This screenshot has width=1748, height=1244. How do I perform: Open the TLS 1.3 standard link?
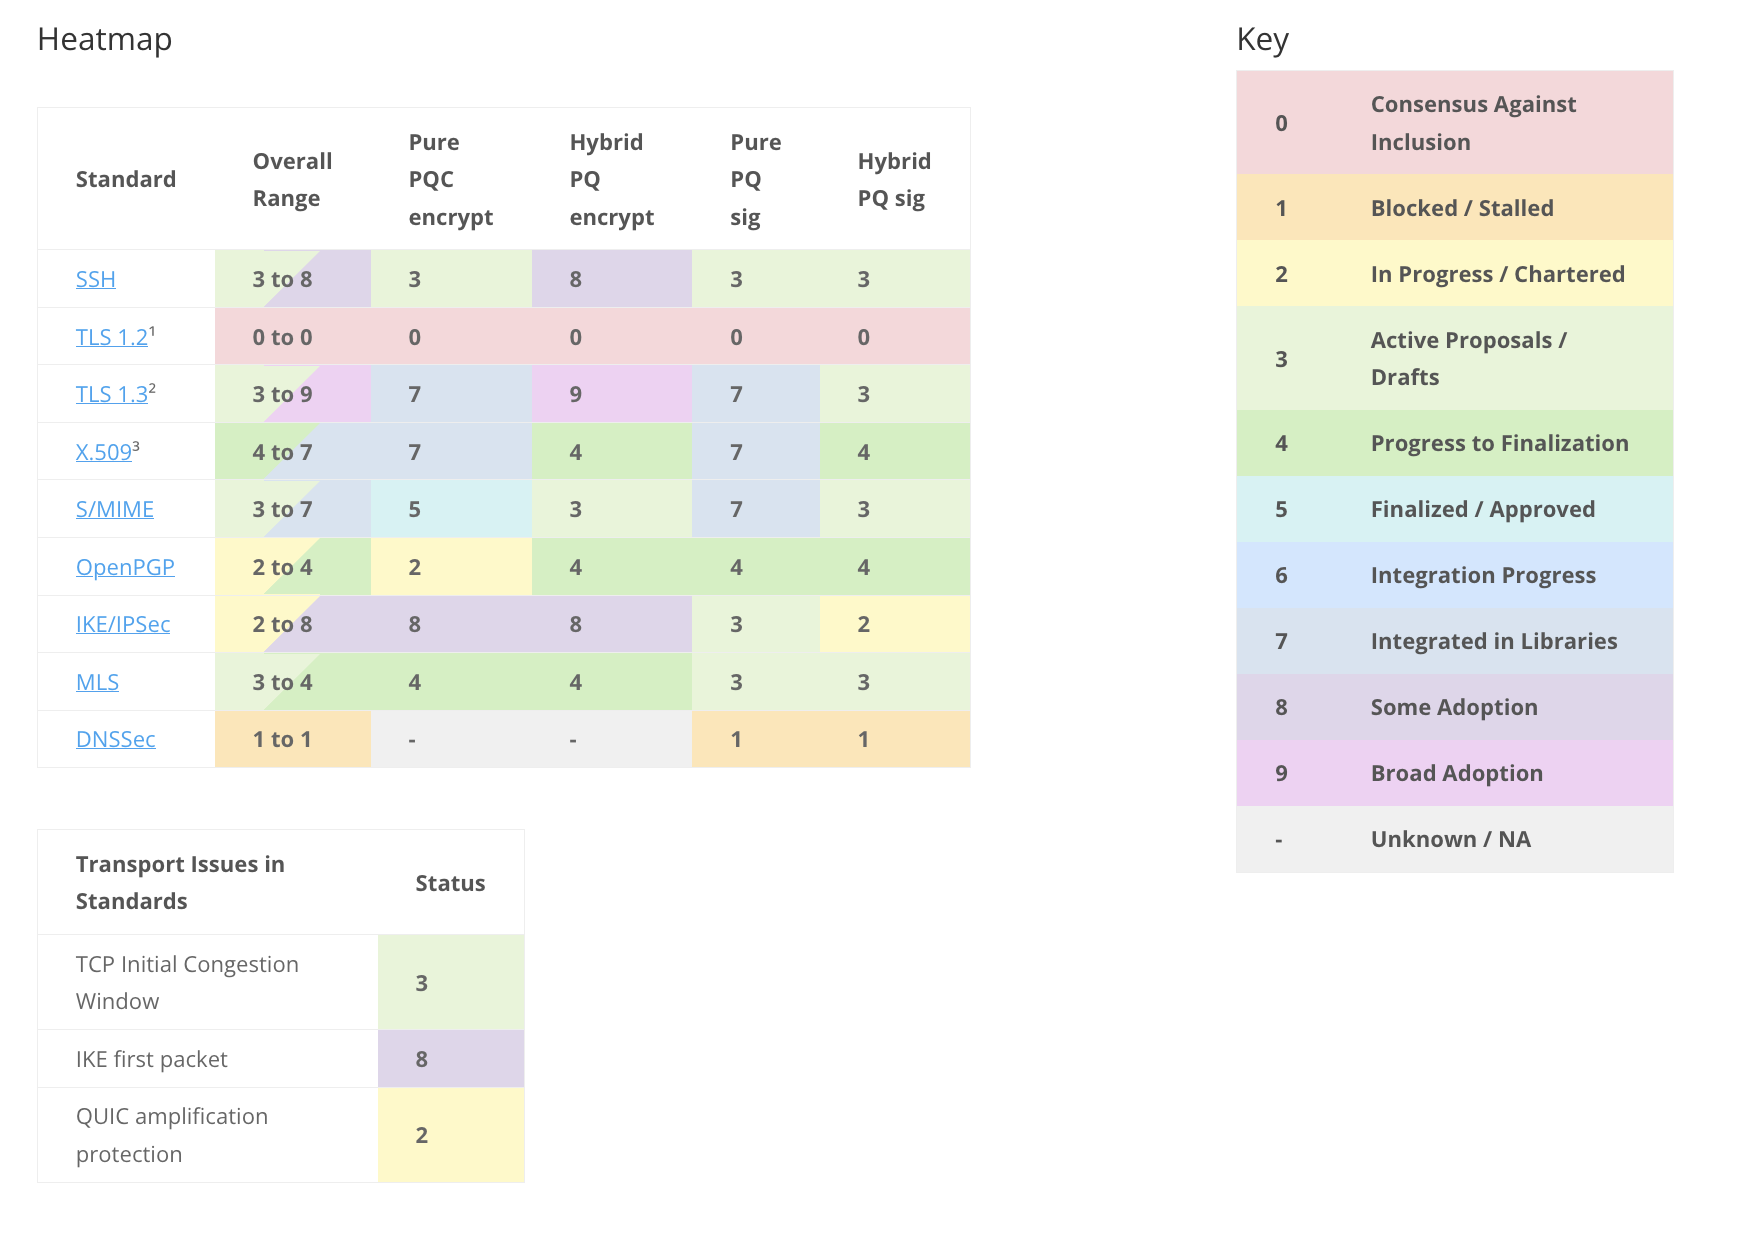coord(111,394)
